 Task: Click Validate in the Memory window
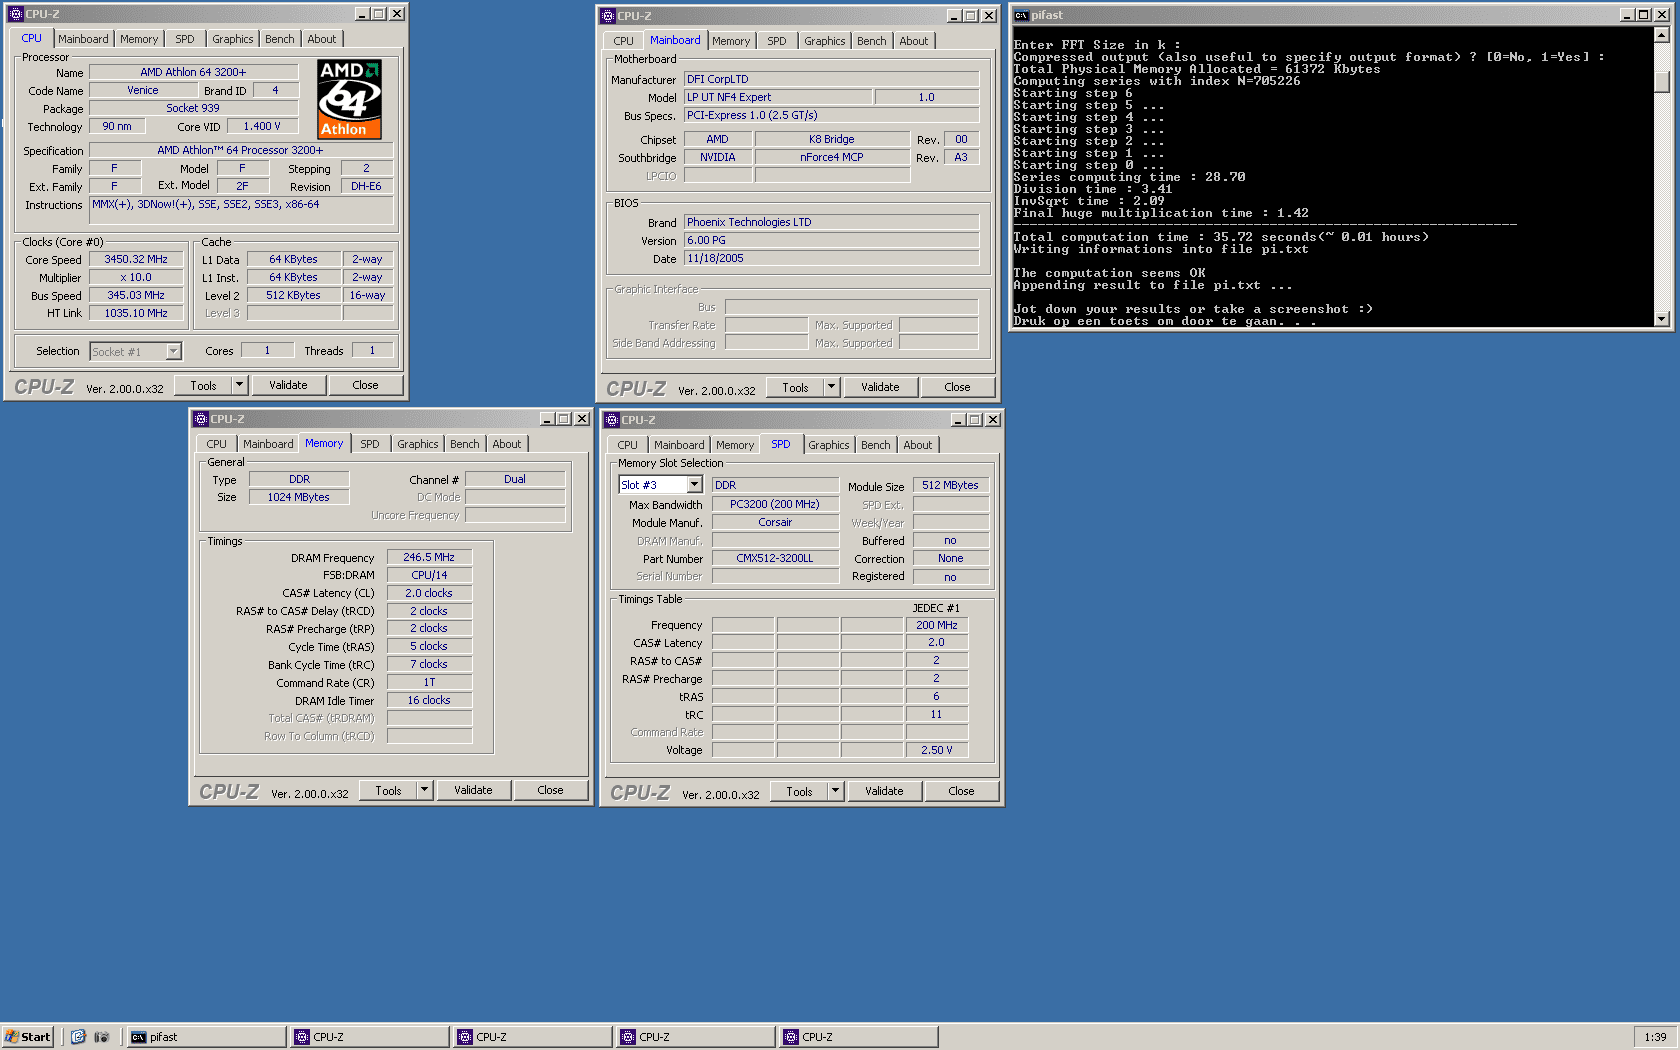473,790
